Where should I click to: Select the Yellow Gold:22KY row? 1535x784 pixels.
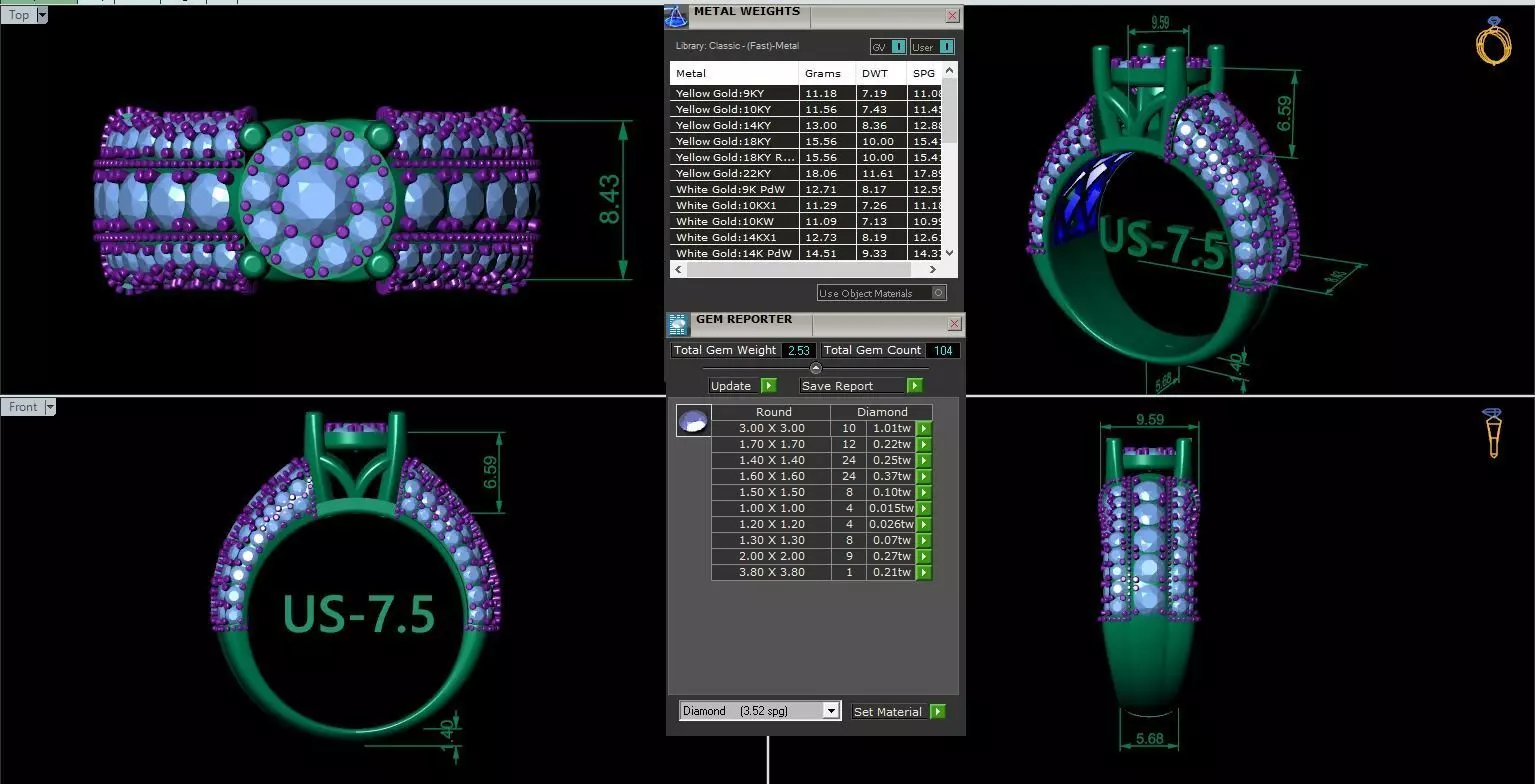pos(807,173)
